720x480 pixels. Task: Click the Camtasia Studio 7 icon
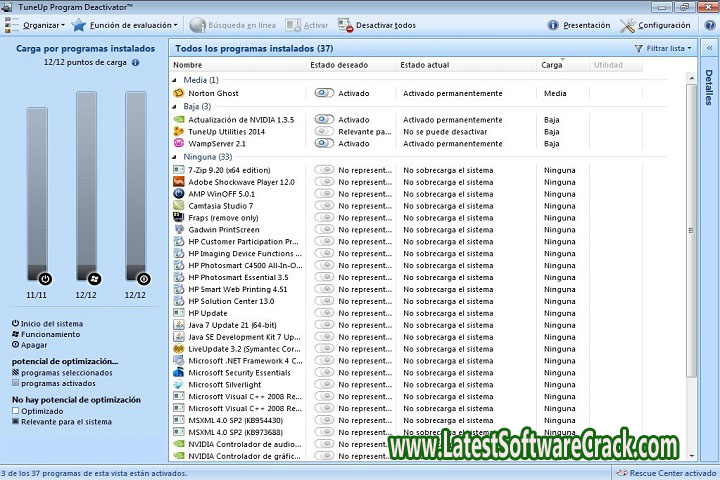tap(178, 206)
